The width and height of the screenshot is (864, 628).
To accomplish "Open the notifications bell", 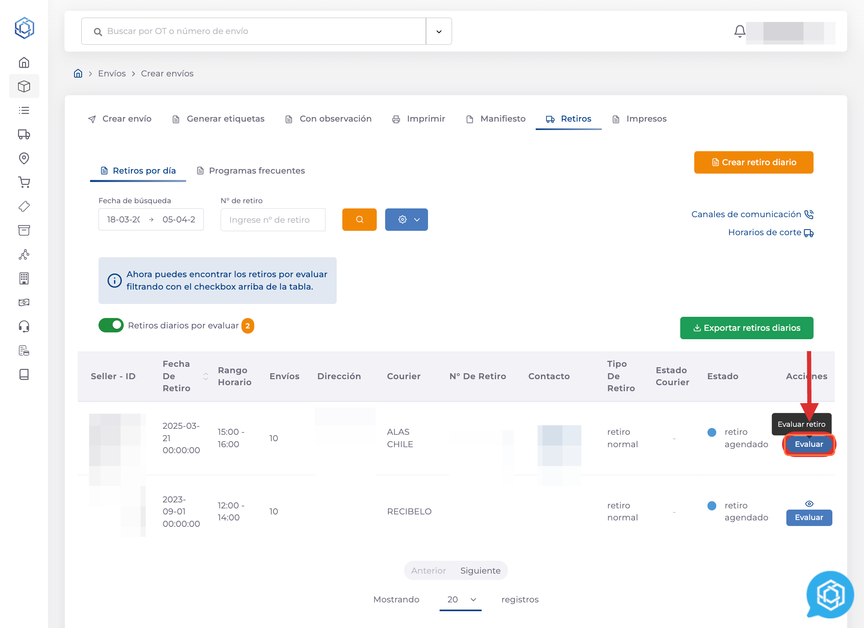I will [740, 31].
